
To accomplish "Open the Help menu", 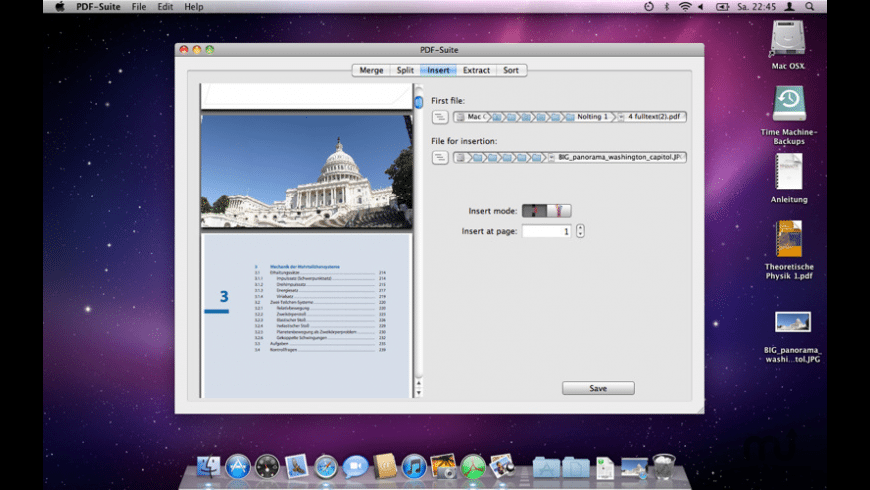I will (x=194, y=7).
